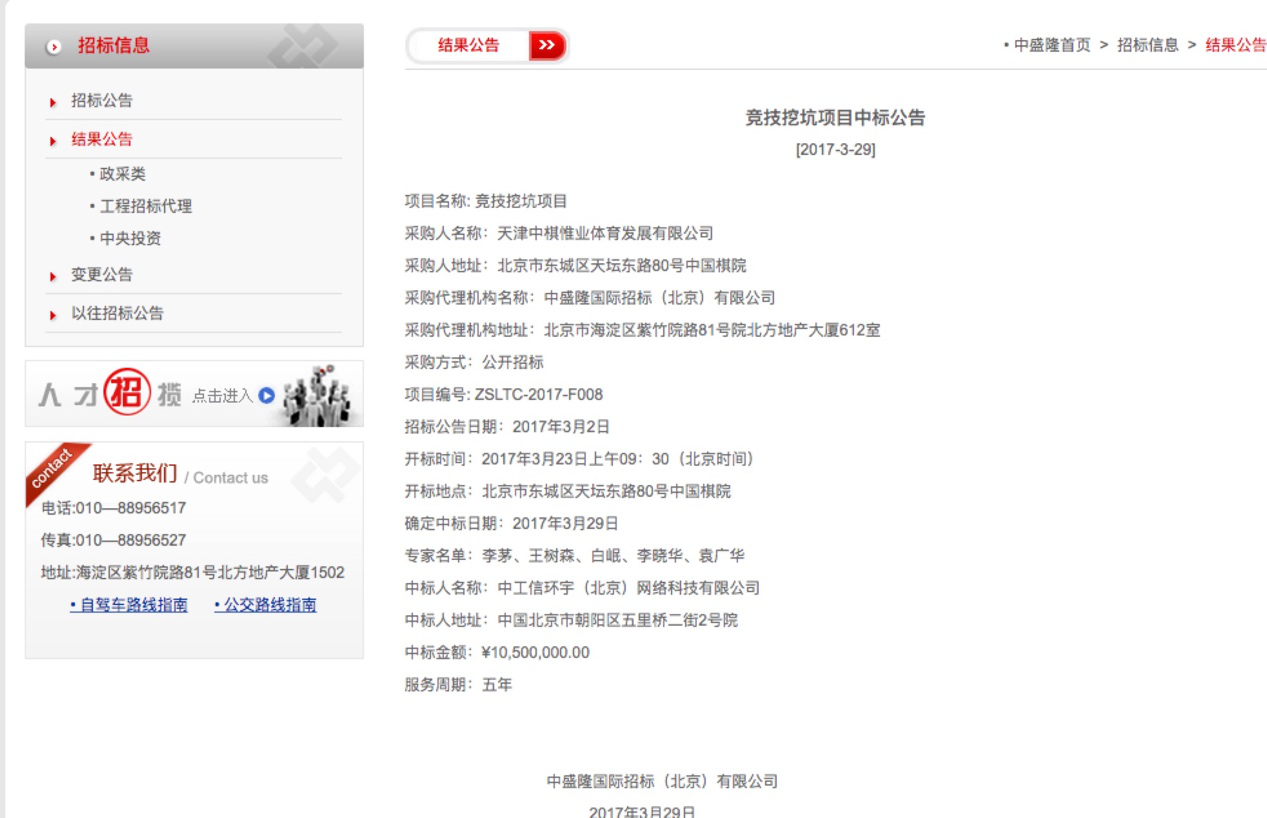Click the winner 中工信环宇（北京）网络科技有限公司
This screenshot has width=1267, height=818.
[x=629, y=588]
